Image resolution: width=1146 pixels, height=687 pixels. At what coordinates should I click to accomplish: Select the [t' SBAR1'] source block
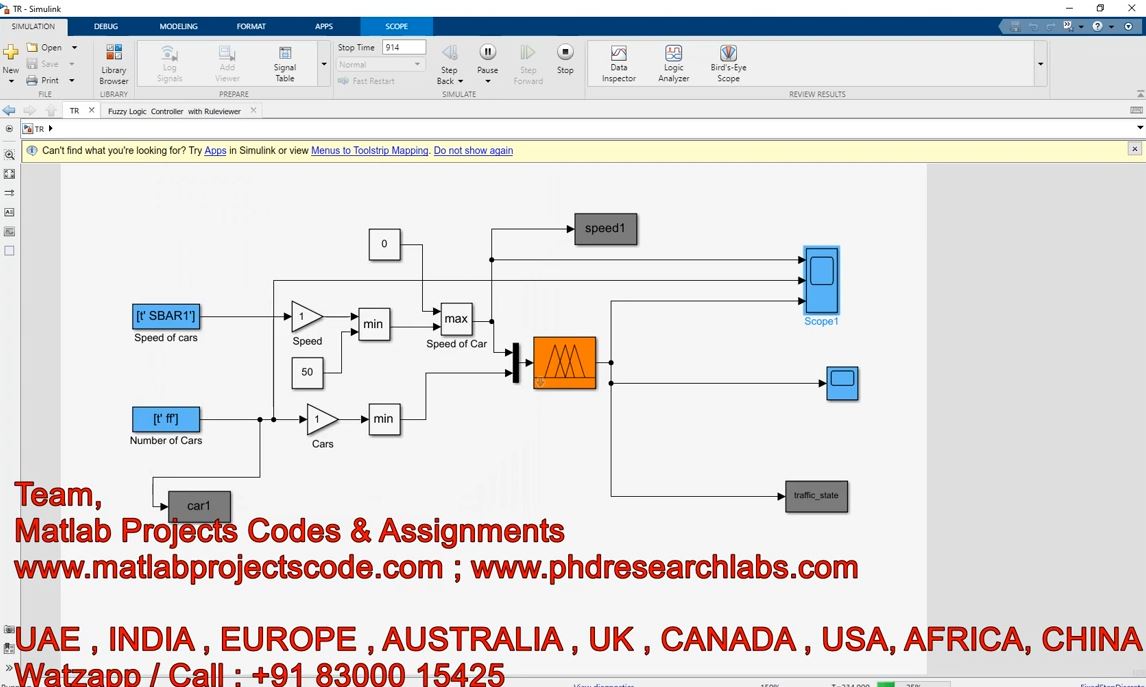(x=166, y=316)
